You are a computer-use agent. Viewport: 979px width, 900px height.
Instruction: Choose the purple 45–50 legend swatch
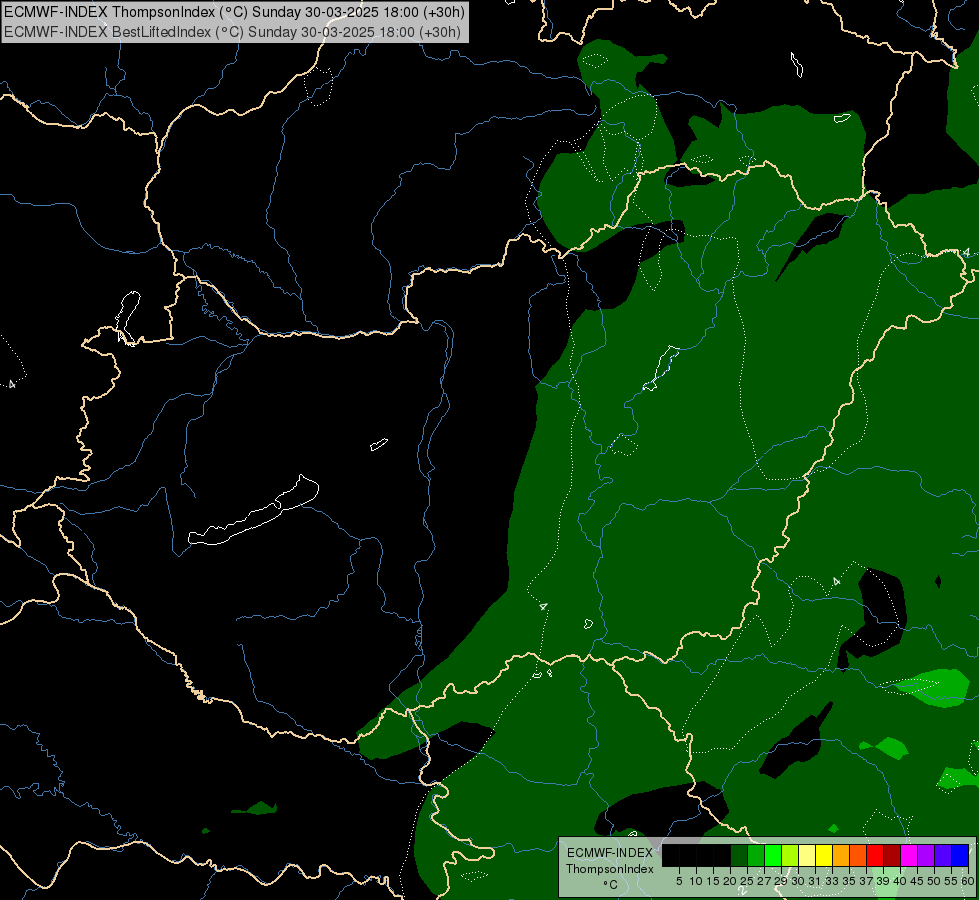coord(926,855)
